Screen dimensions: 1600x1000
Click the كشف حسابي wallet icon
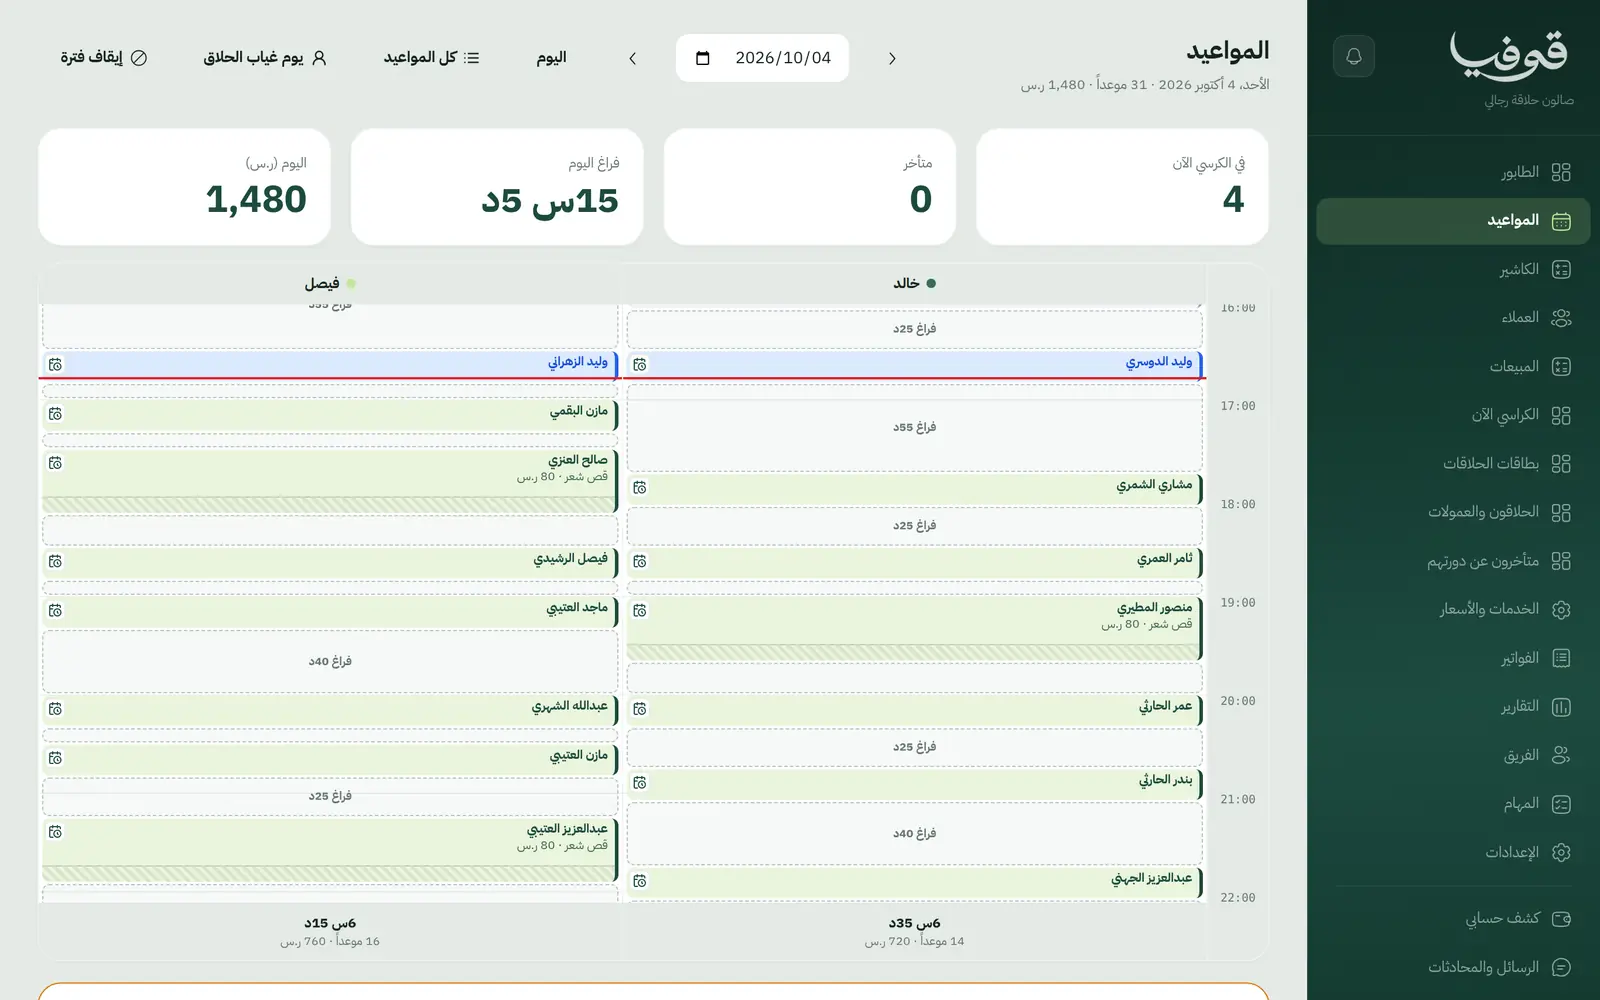tap(1561, 918)
